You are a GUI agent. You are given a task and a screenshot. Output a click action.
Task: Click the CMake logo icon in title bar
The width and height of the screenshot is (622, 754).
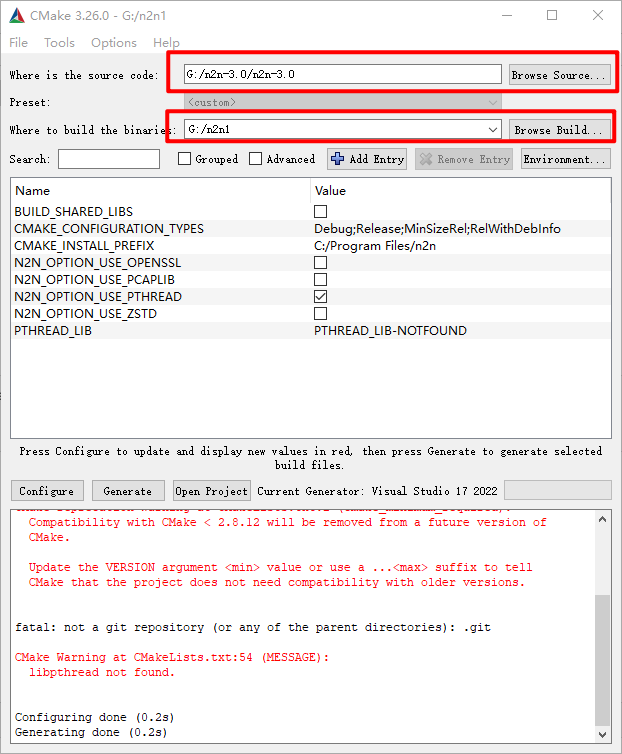(16, 15)
